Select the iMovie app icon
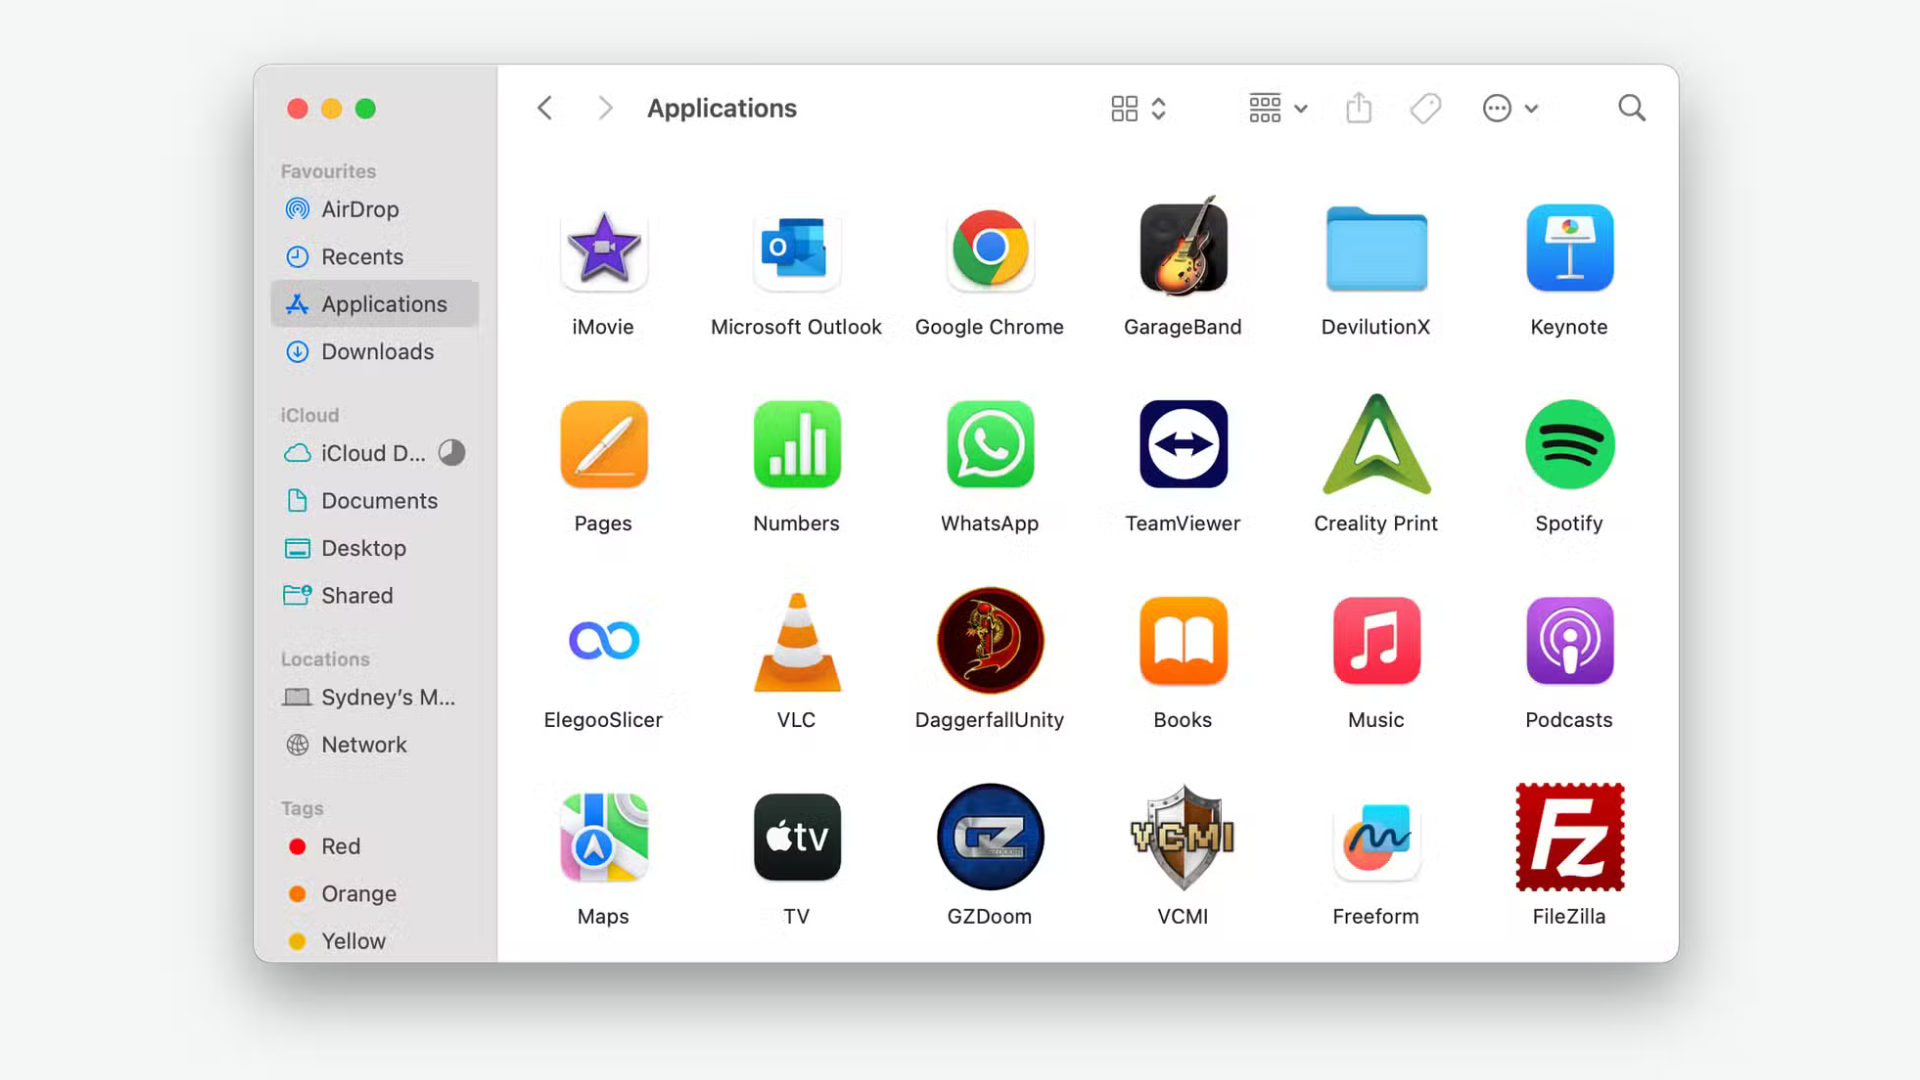The height and width of the screenshot is (1080, 1920). click(x=603, y=248)
